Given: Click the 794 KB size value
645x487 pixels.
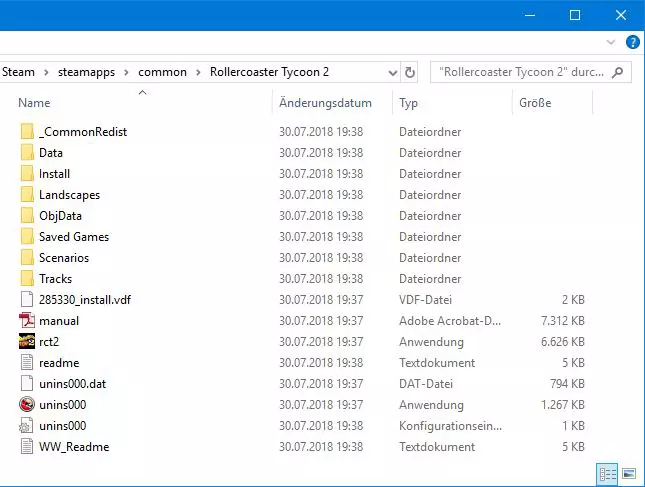Looking at the screenshot, I should (567, 383).
